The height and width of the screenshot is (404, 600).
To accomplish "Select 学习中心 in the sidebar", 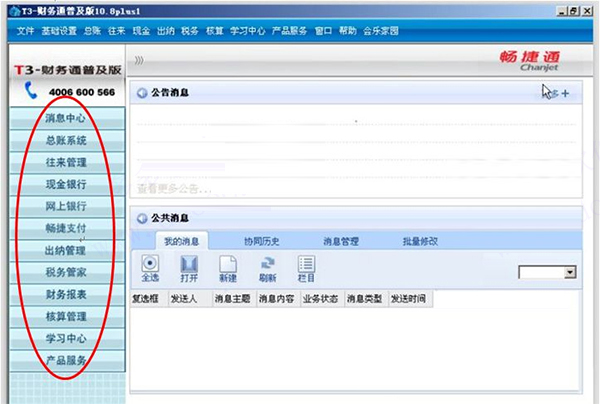I will 67,339.
